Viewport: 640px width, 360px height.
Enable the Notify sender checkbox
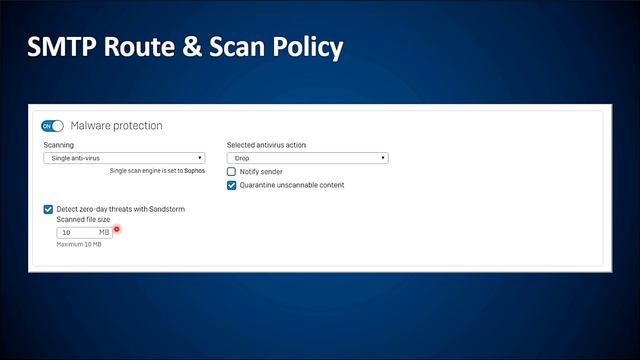[x=231, y=171]
